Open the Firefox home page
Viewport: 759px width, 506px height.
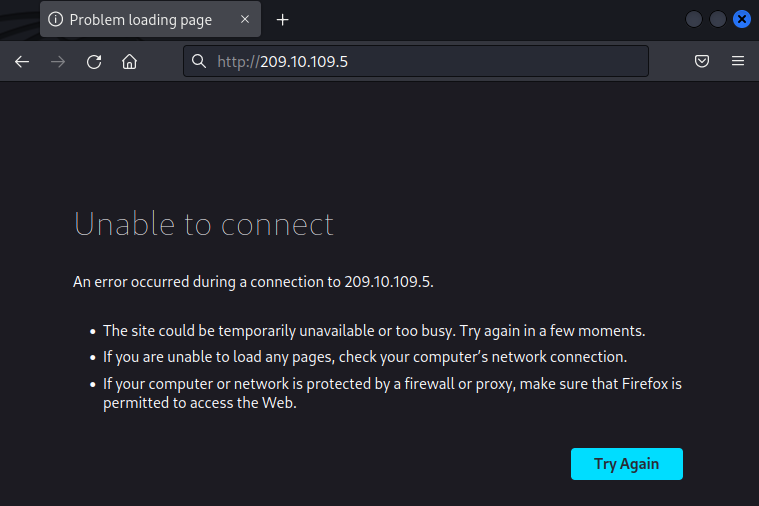(x=129, y=62)
